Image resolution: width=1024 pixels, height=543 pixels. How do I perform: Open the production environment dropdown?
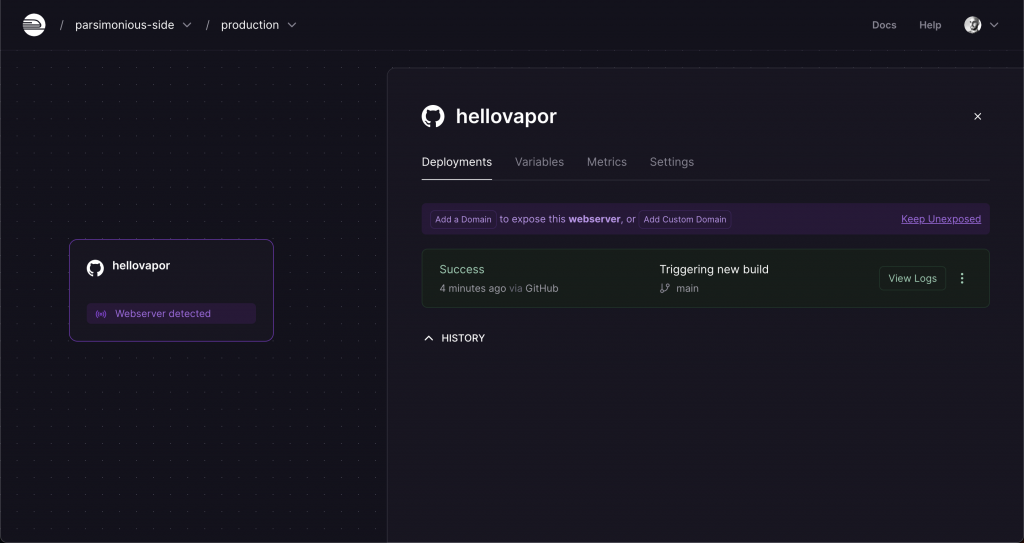259,25
